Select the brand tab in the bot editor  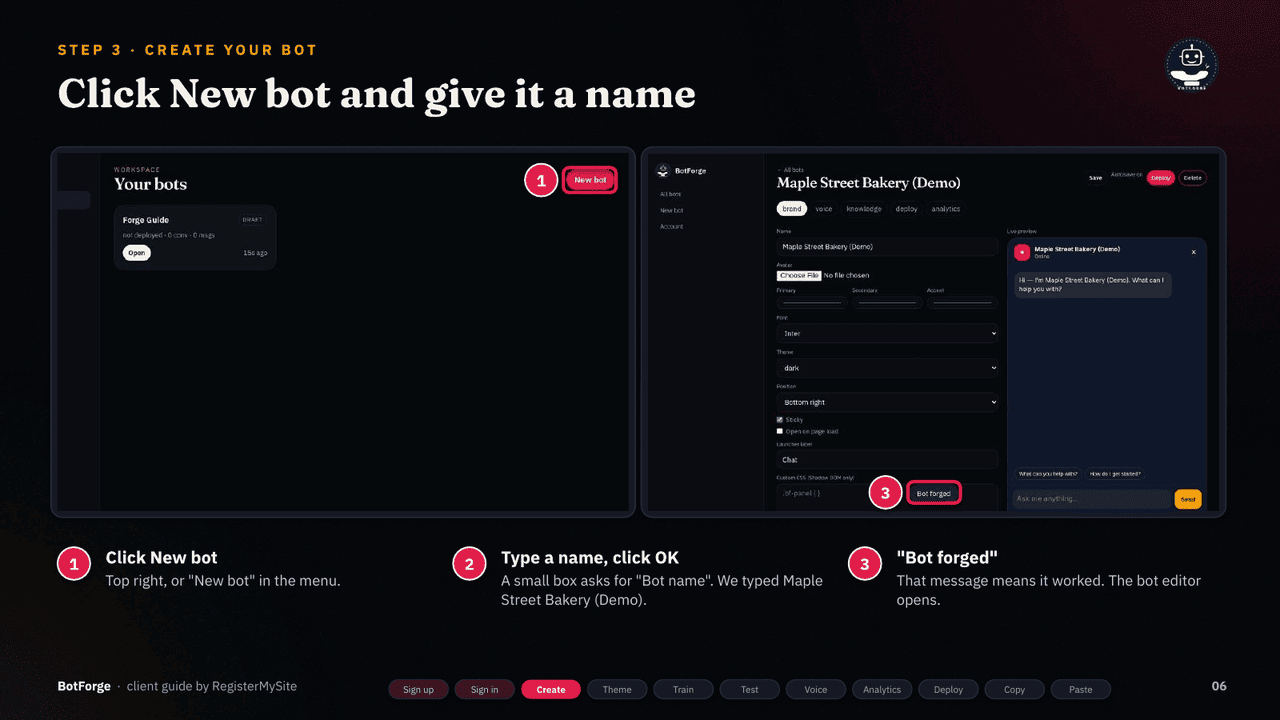pos(792,209)
